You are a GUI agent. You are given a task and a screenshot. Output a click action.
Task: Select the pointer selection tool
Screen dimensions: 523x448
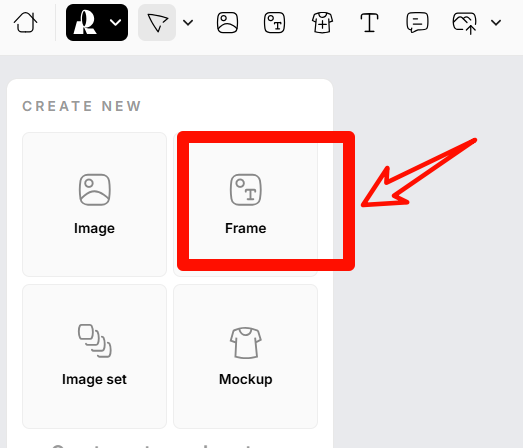pyautogui.click(x=157, y=23)
